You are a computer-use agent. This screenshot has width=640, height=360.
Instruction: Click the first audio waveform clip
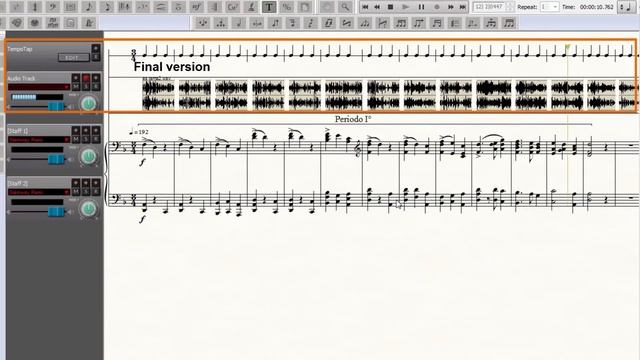(x=158, y=95)
